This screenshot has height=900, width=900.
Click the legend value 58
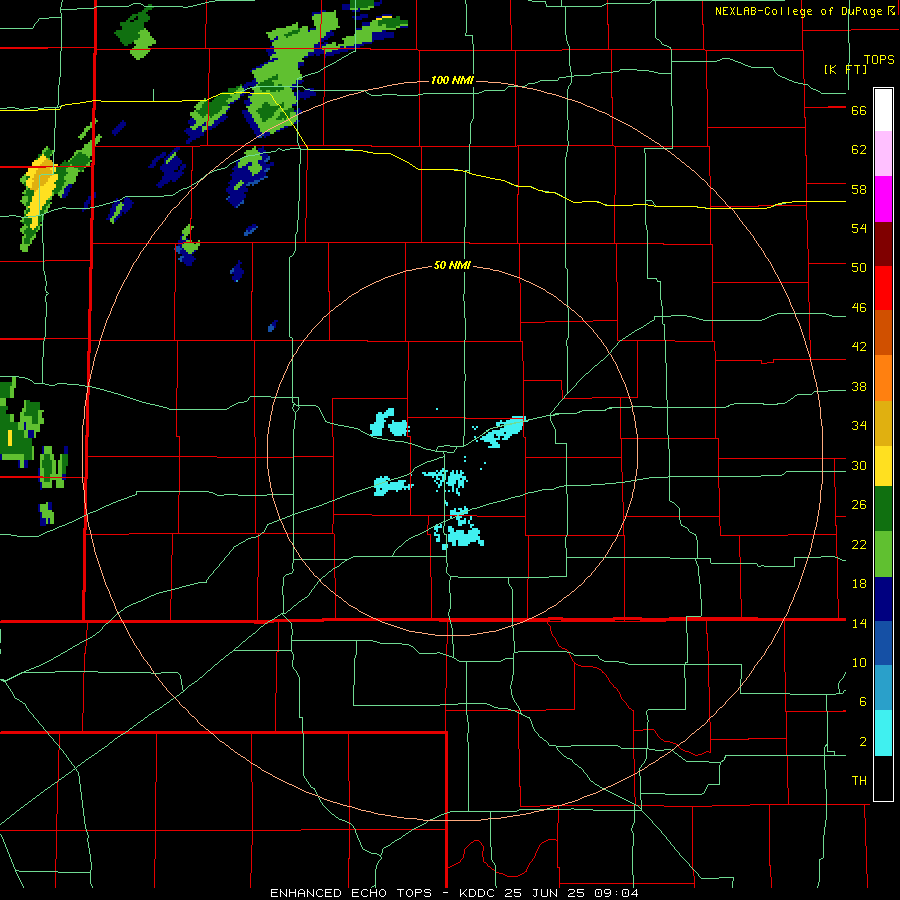(859, 189)
